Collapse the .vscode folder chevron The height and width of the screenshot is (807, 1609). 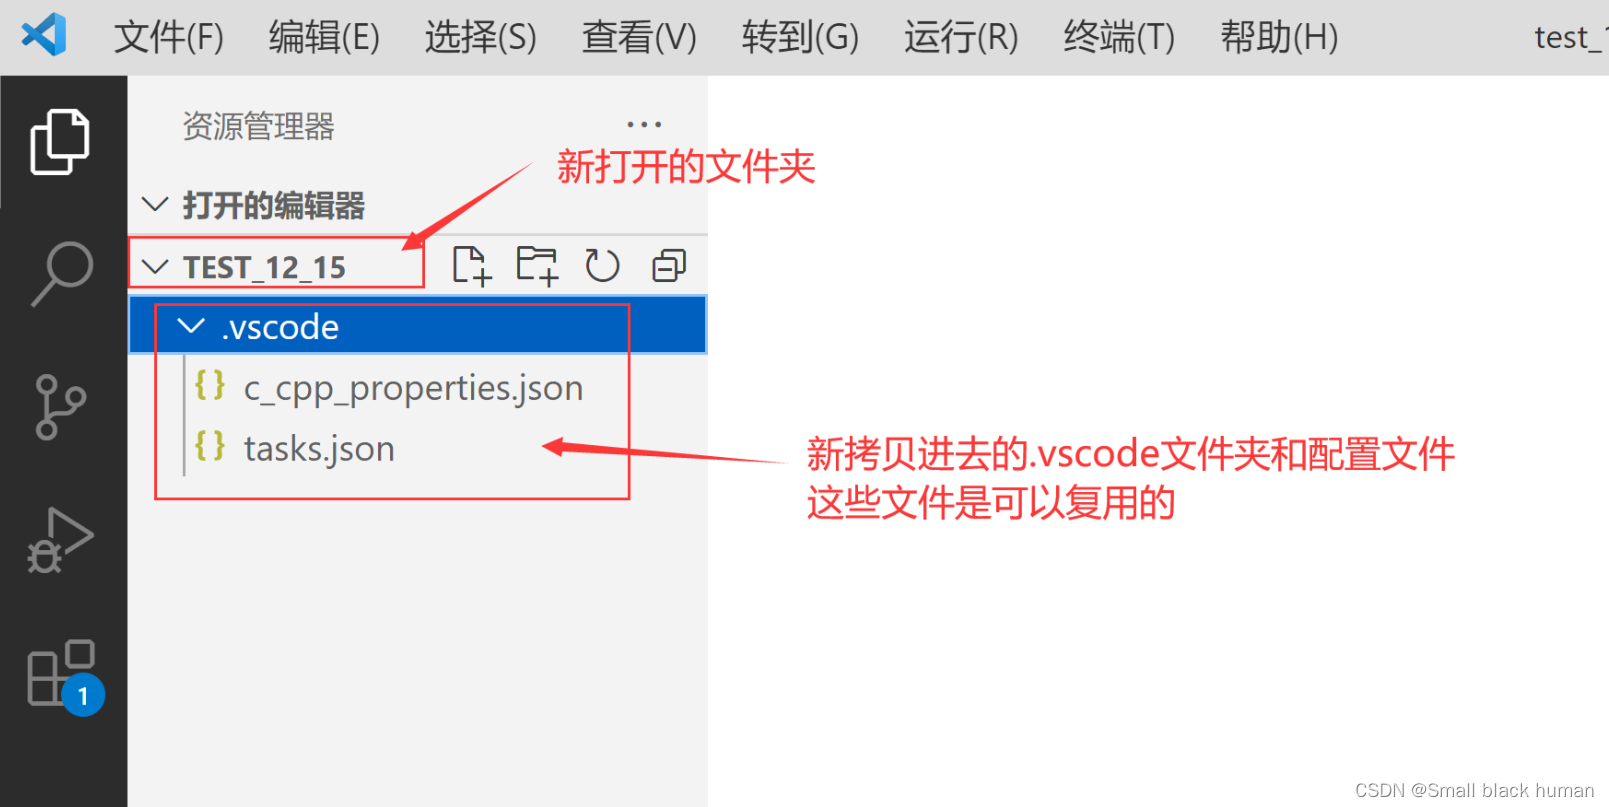point(190,326)
